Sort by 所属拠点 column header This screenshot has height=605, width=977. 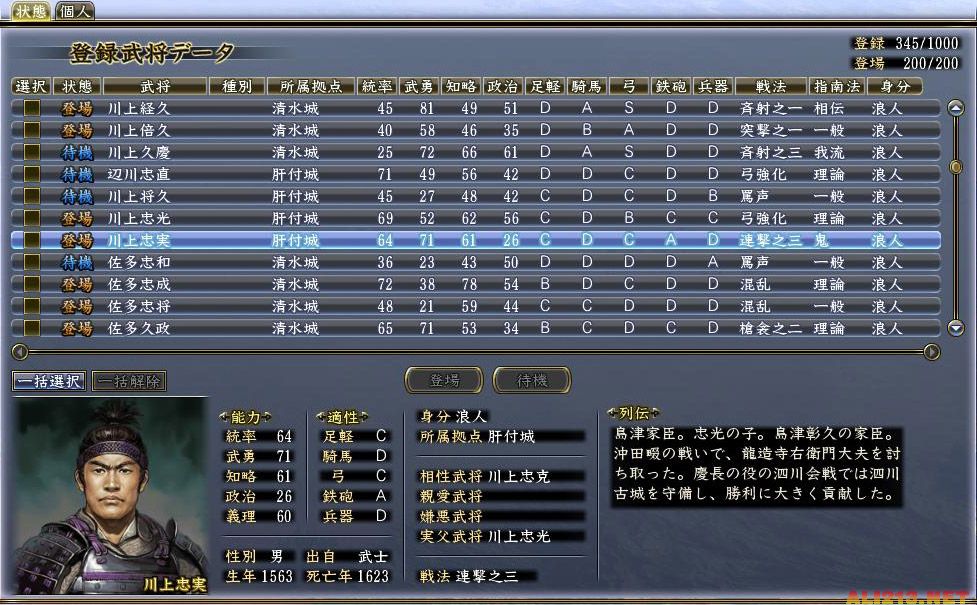(x=311, y=87)
